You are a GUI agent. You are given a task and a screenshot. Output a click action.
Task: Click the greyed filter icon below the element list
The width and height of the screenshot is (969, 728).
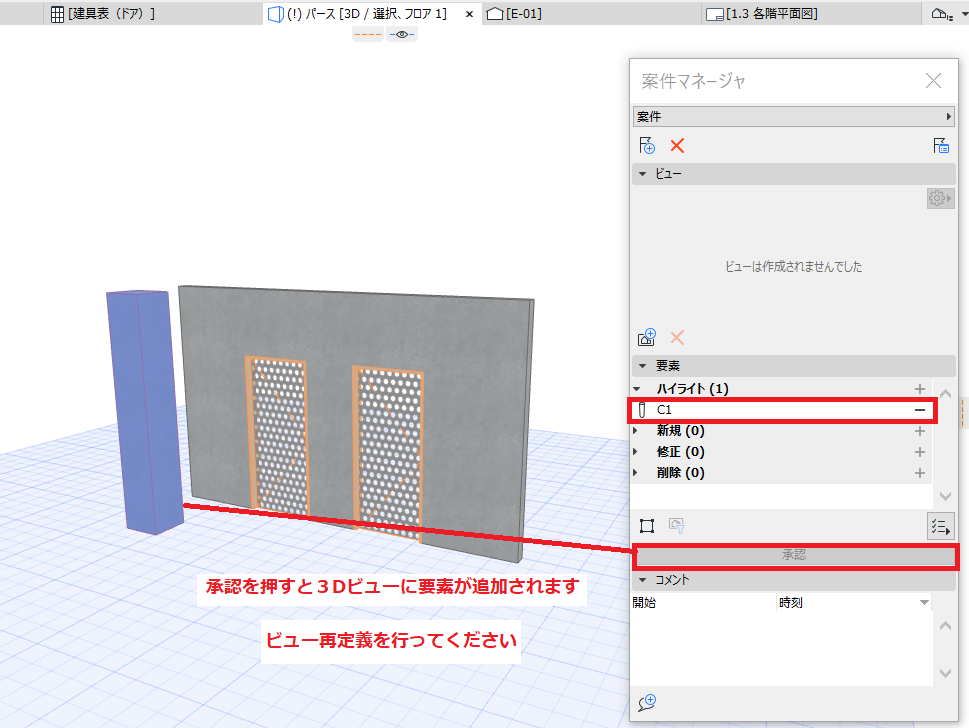[677, 526]
